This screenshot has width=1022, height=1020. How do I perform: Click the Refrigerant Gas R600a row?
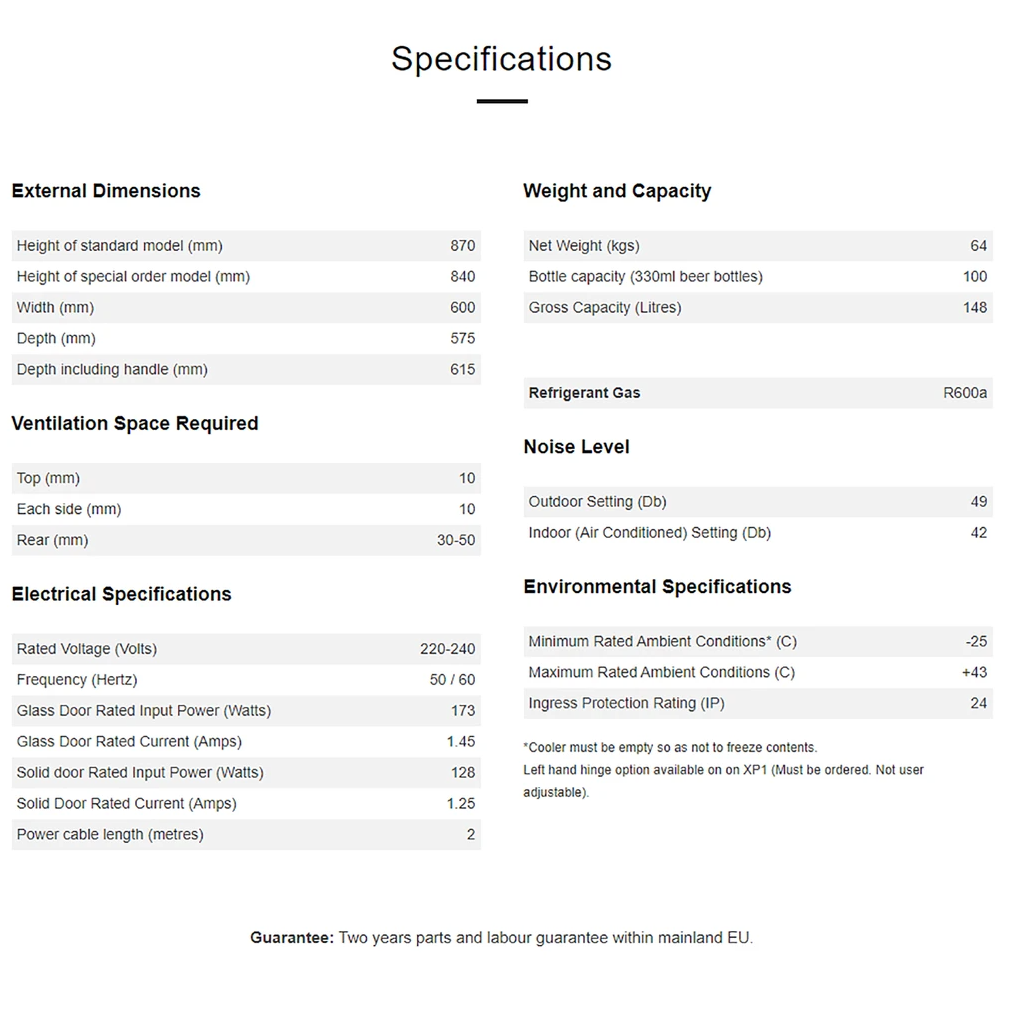757,393
